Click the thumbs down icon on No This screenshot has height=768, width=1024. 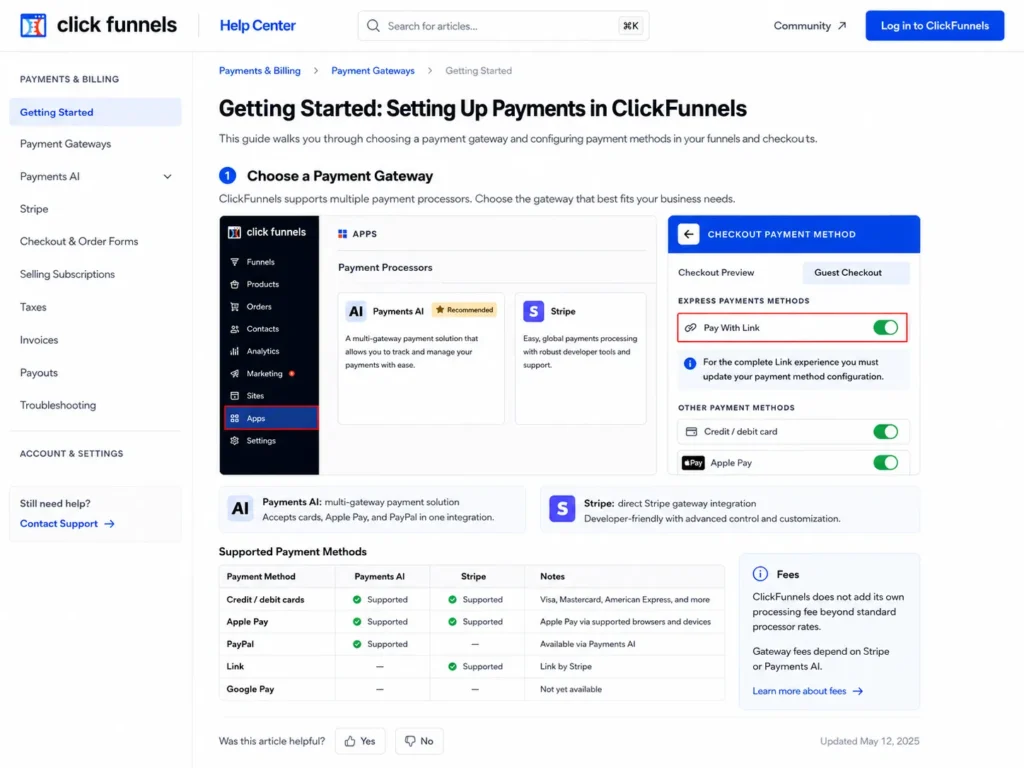pos(410,741)
